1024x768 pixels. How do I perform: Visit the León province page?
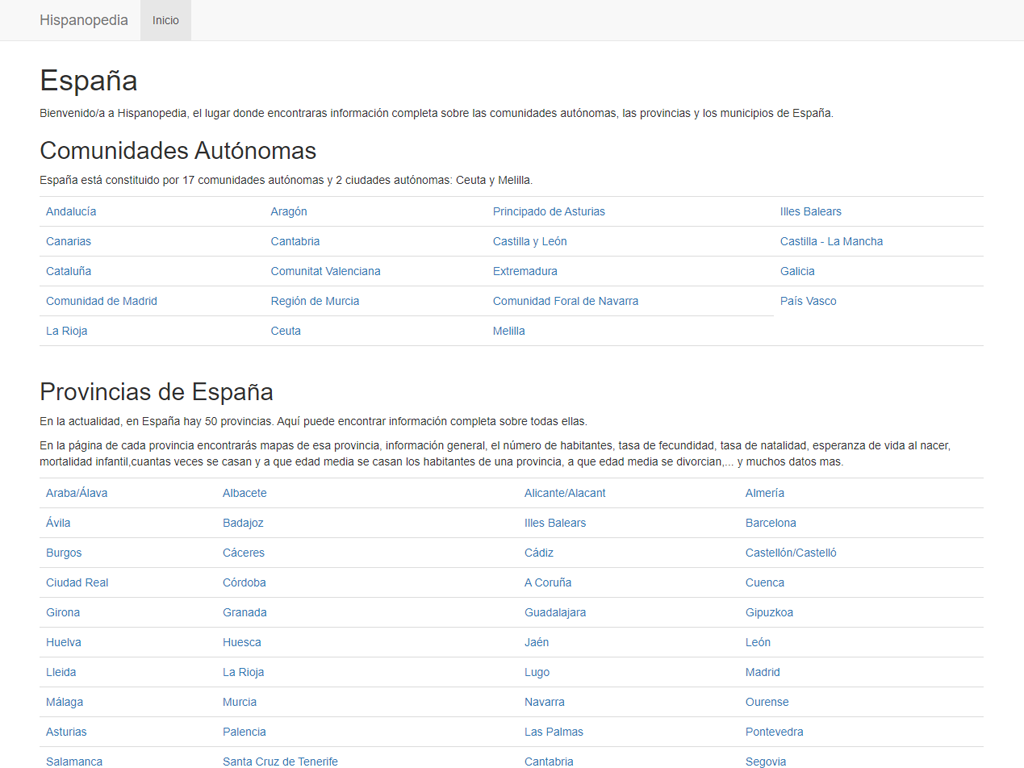[x=758, y=644]
